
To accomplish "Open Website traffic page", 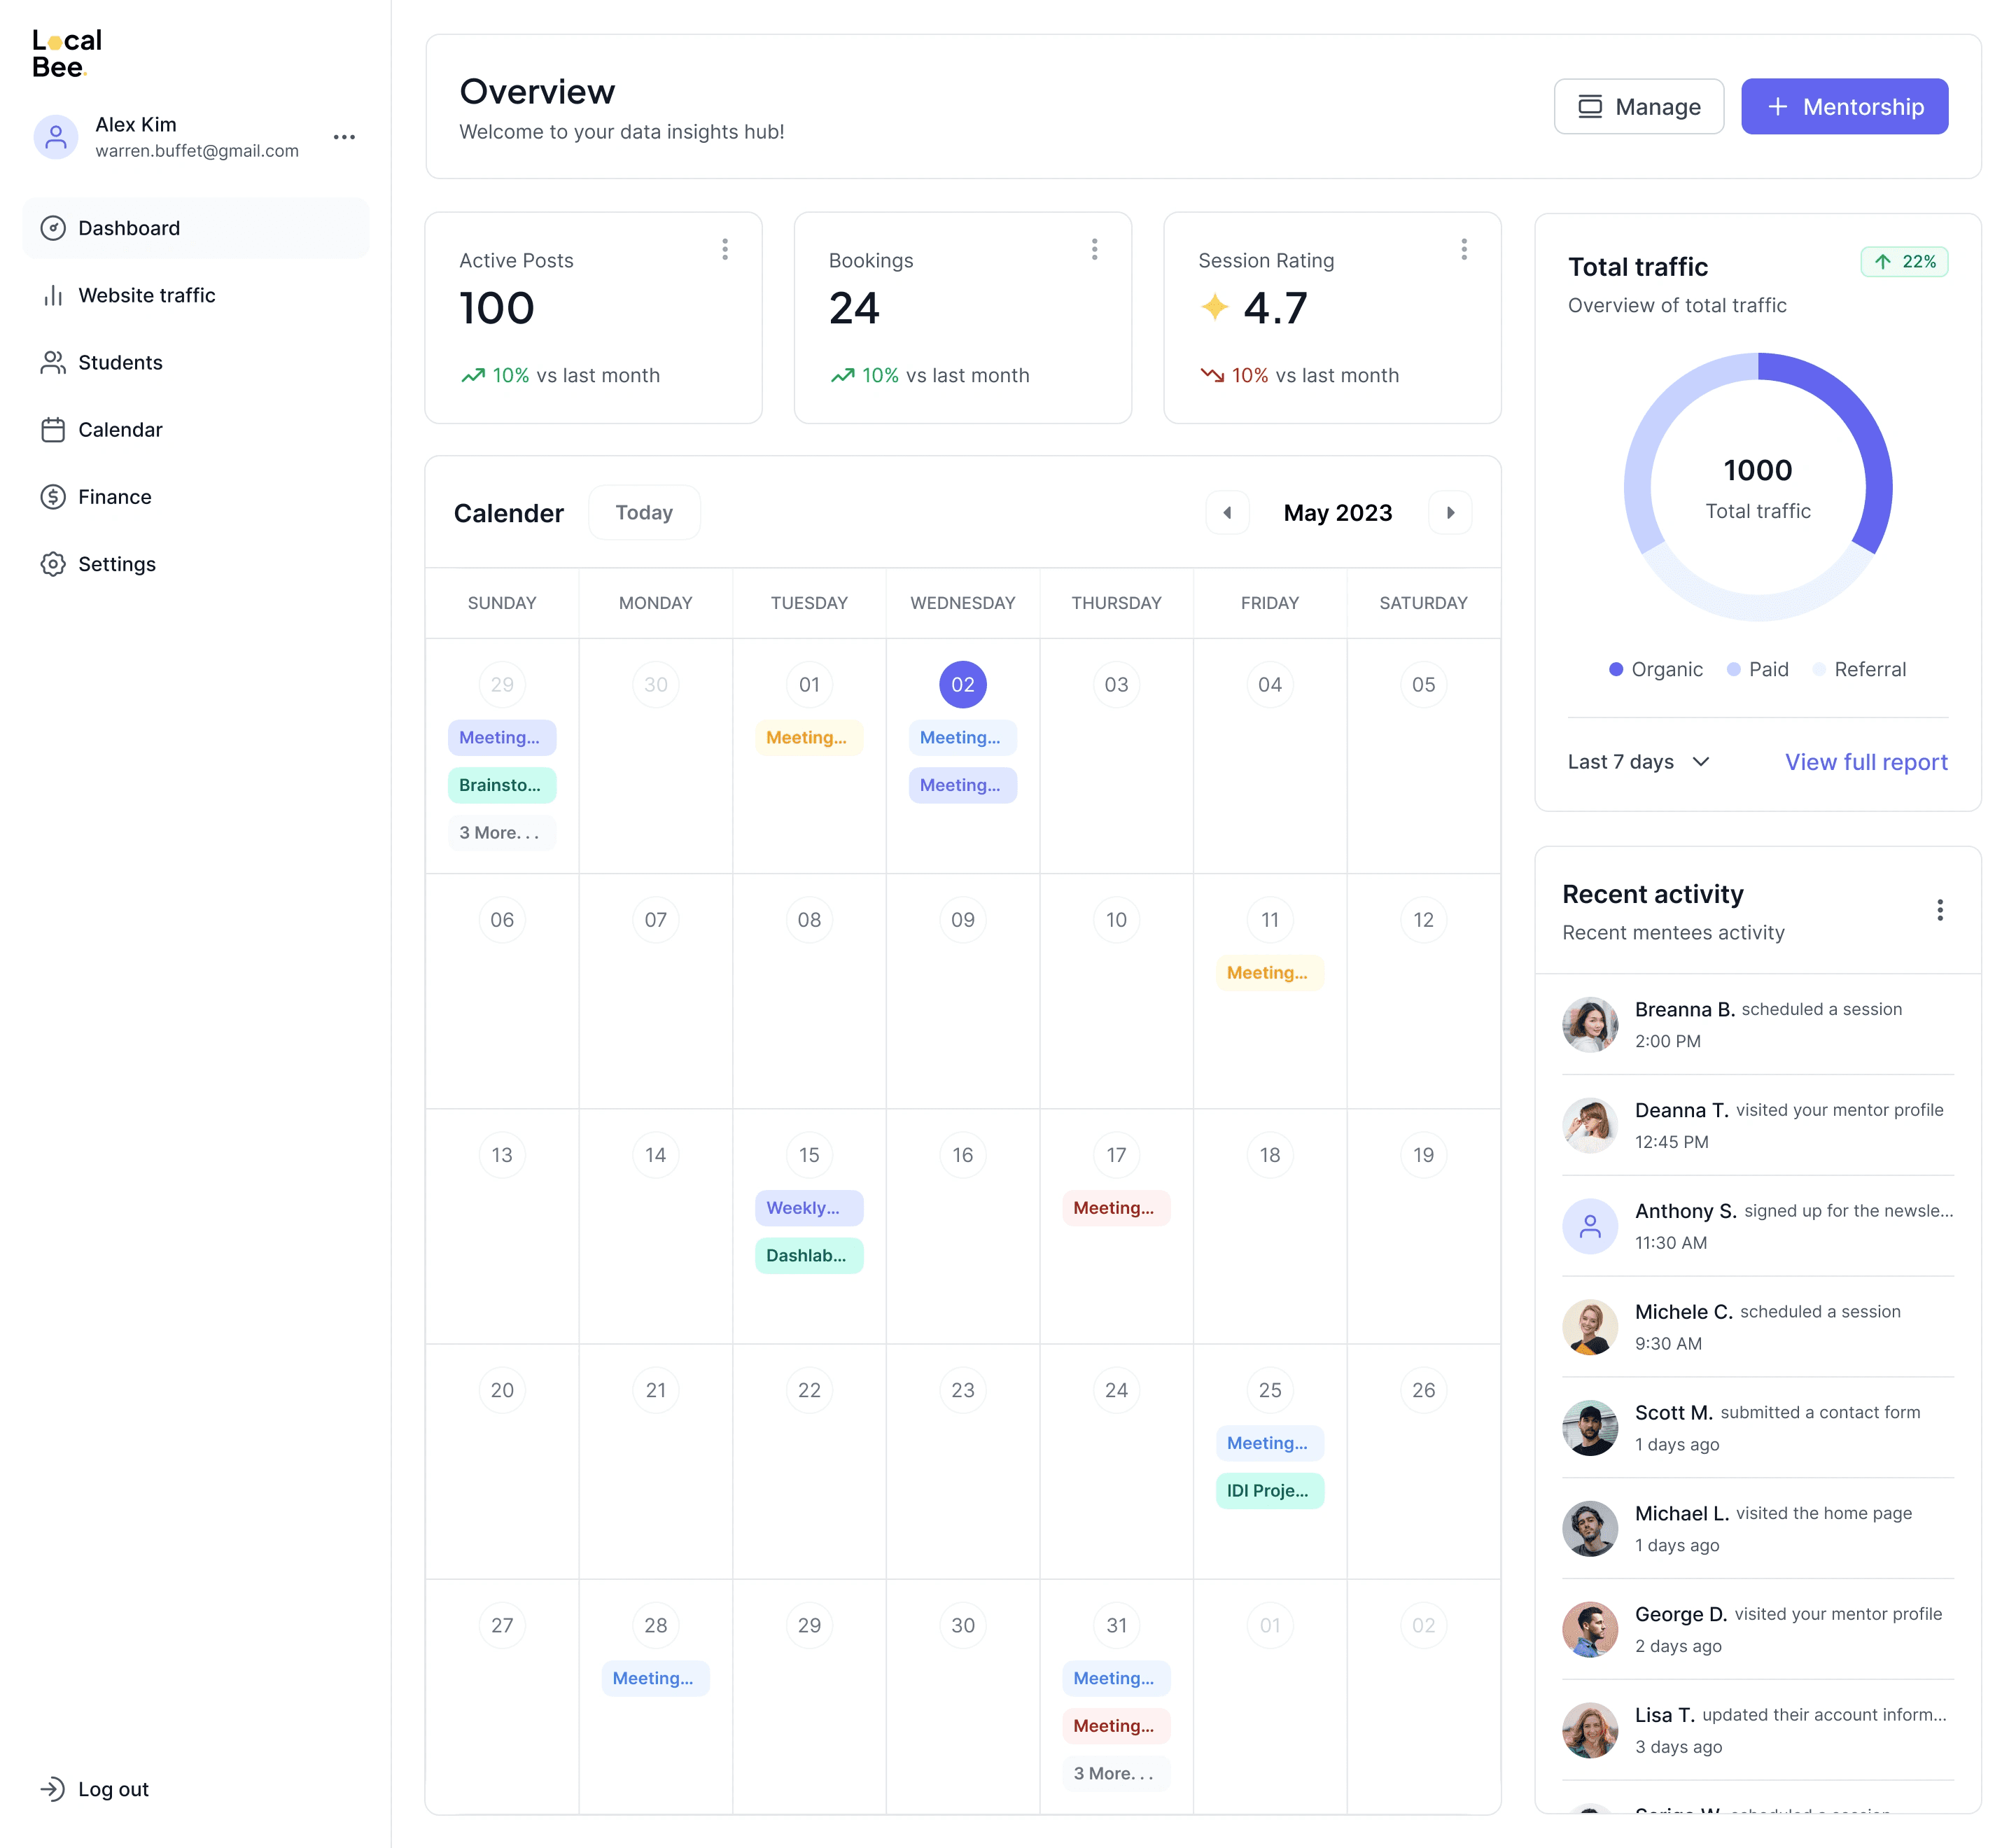I will point(196,295).
